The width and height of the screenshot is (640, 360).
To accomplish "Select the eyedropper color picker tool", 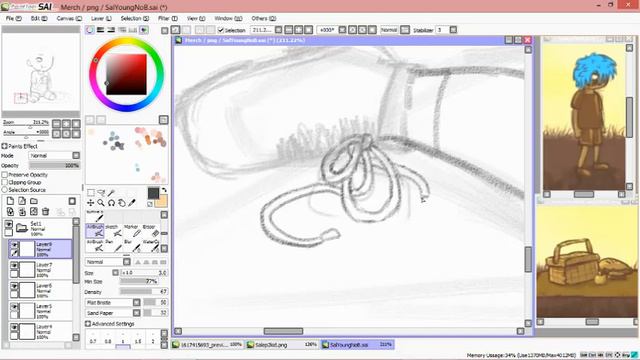I will 132,203.
